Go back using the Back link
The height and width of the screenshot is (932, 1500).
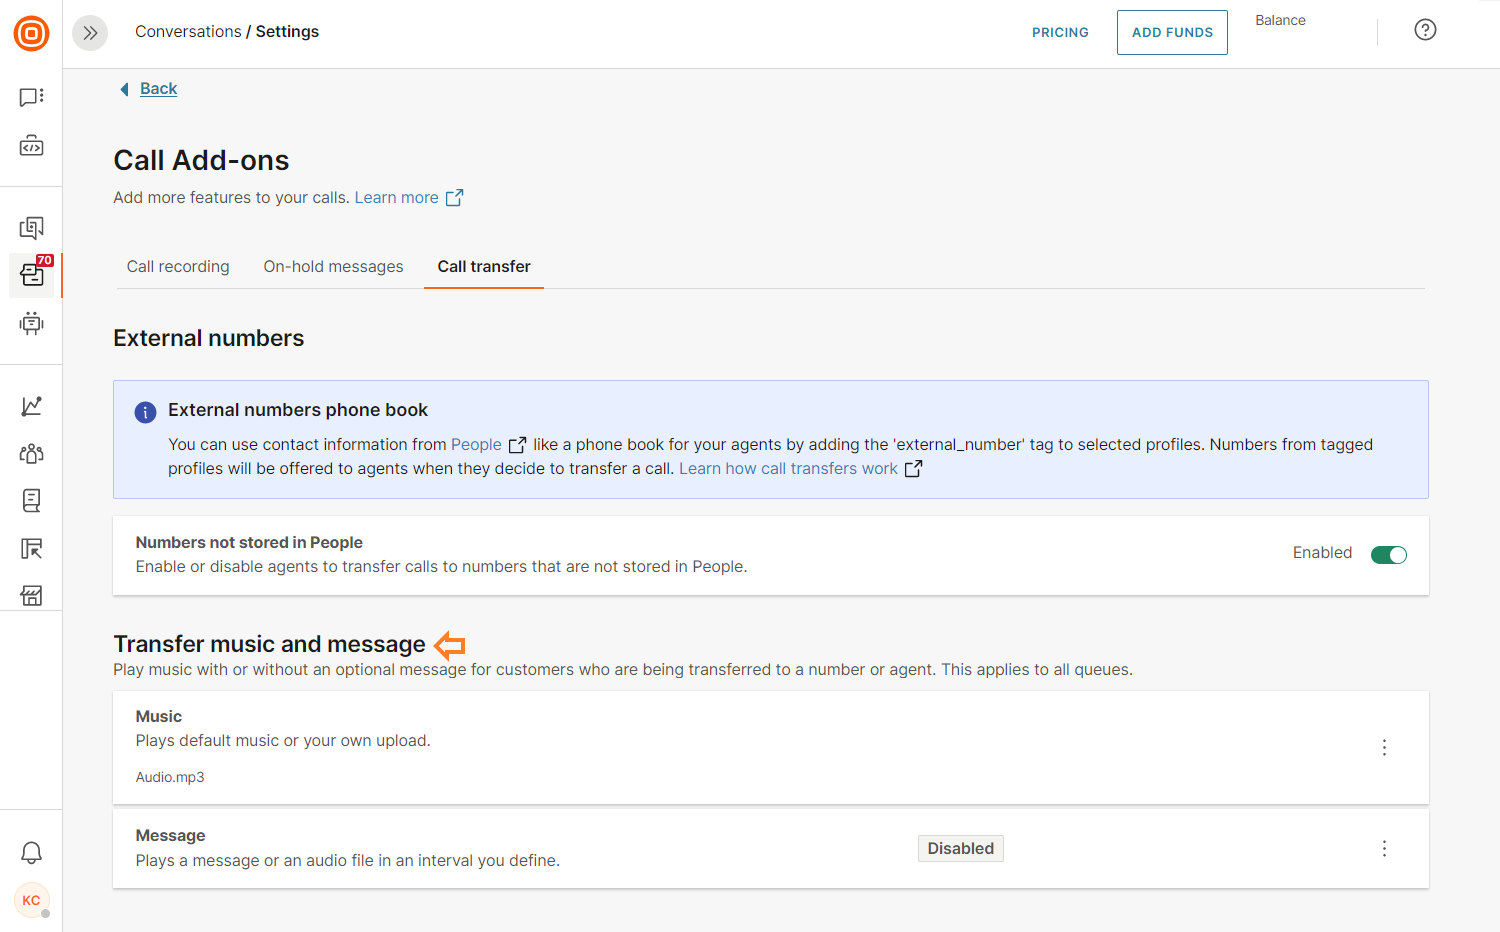pyautogui.click(x=158, y=89)
